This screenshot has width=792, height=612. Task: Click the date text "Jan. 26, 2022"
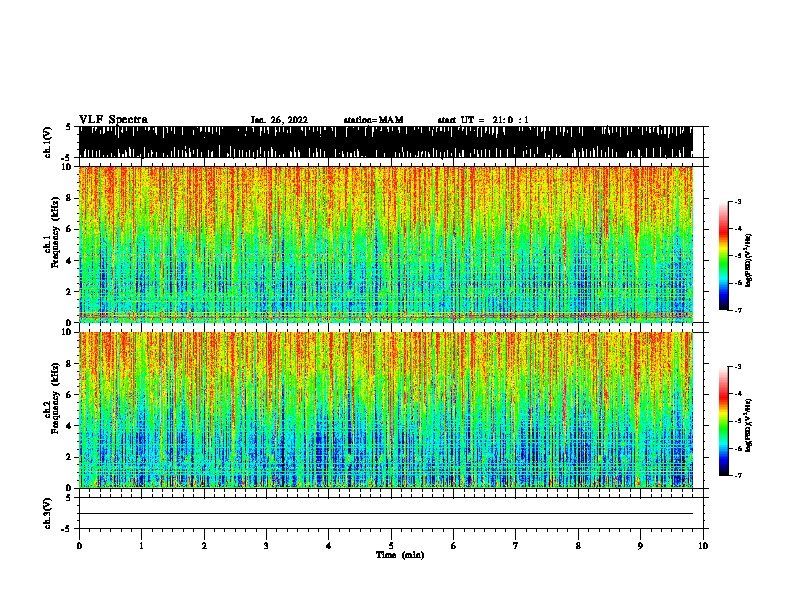pyautogui.click(x=279, y=120)
